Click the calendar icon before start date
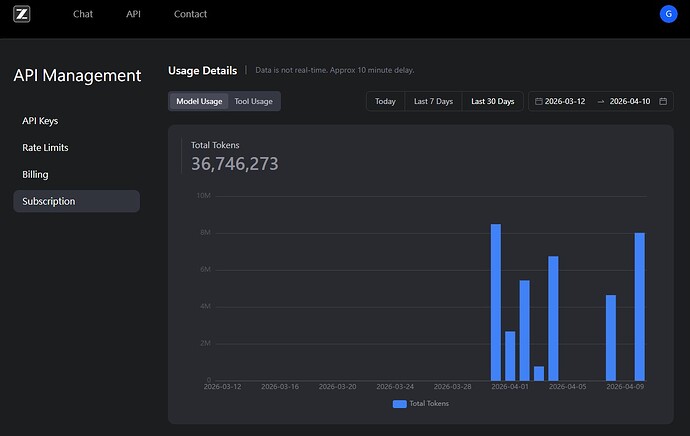Screen dimensions: 690x436 tap(538, 101)
